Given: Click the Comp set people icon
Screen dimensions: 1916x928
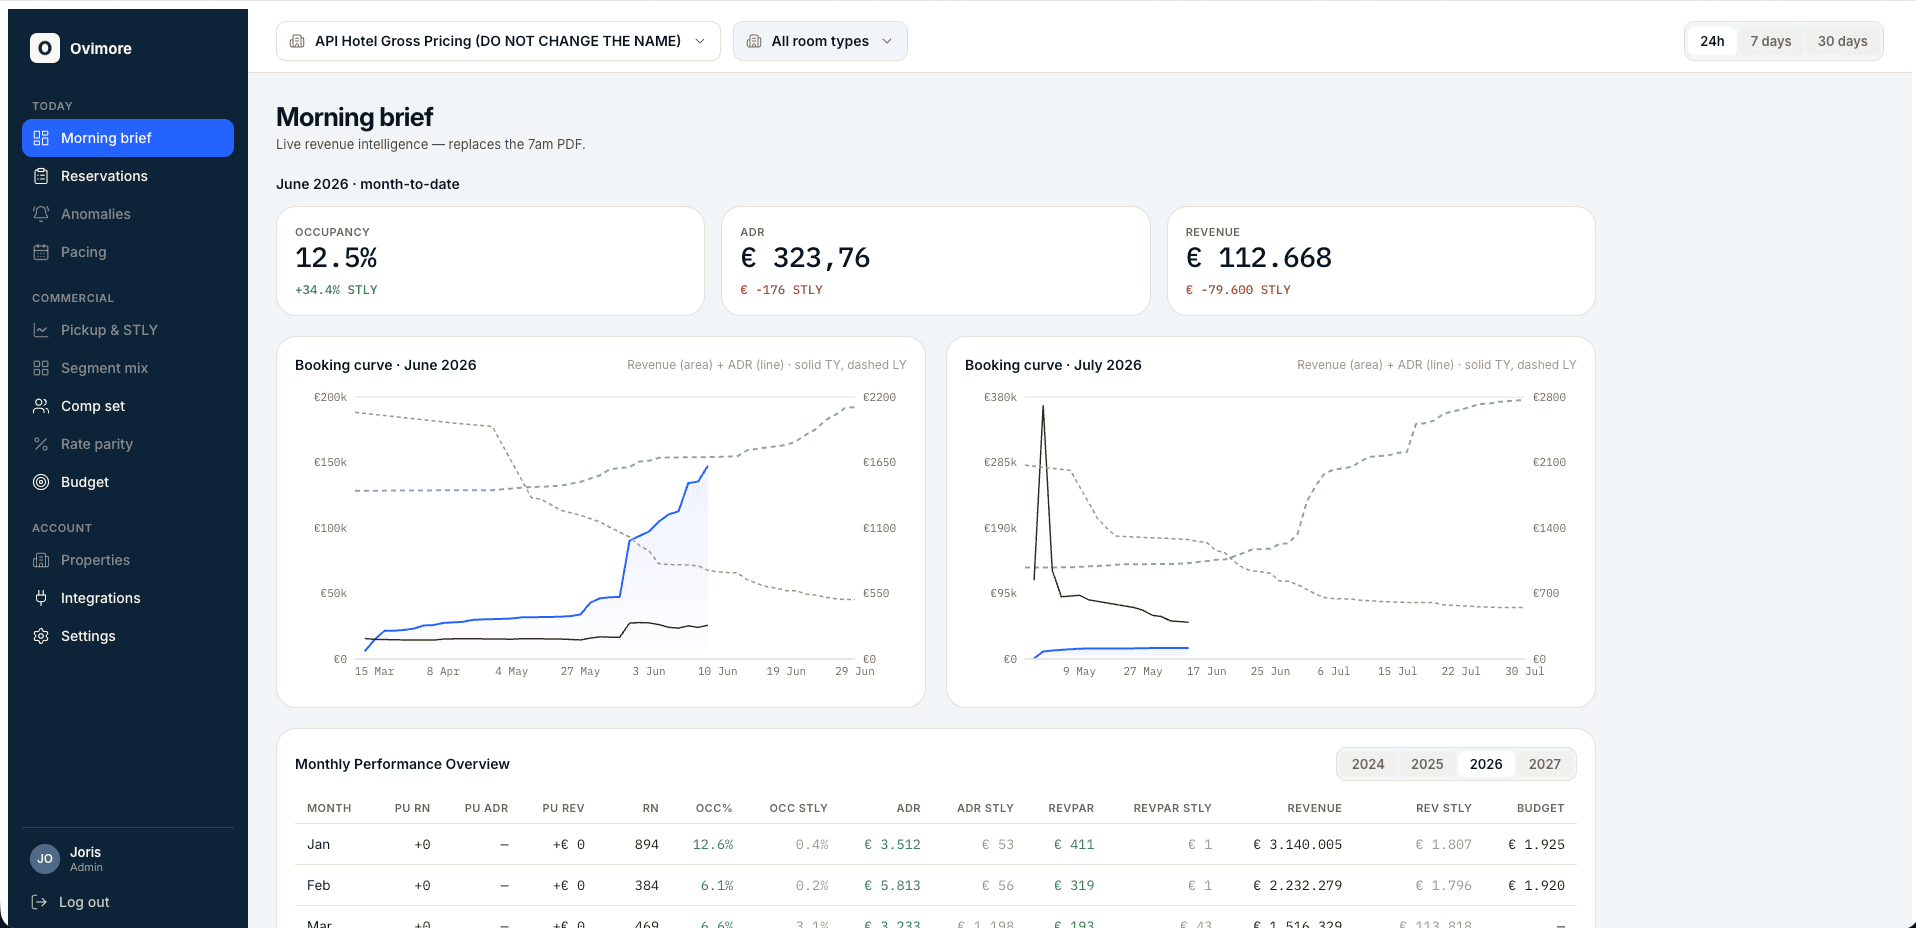Looking at the screenshot, I should pyautogui.click(x=41, y=406).
